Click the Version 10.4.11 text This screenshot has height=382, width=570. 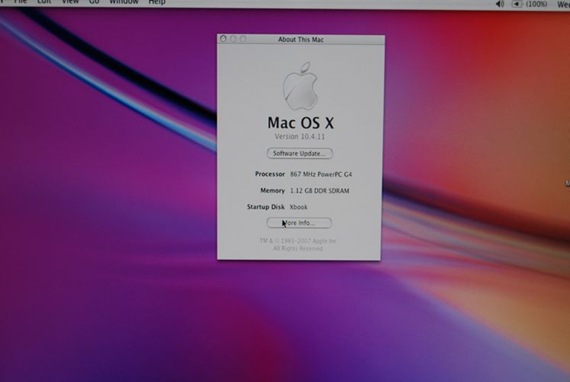click(300, 137)
